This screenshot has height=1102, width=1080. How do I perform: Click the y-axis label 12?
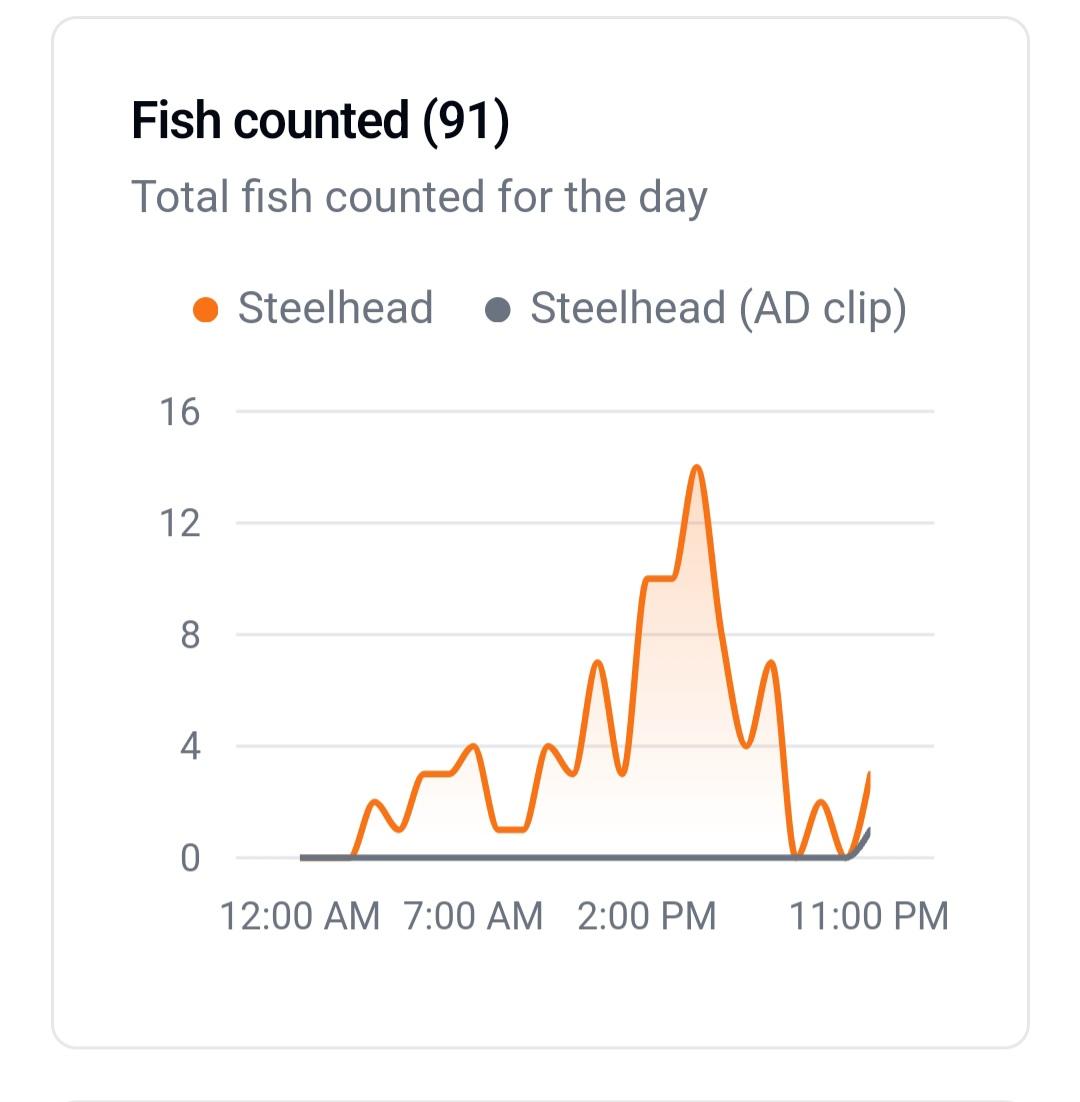[x=180, y=523]
